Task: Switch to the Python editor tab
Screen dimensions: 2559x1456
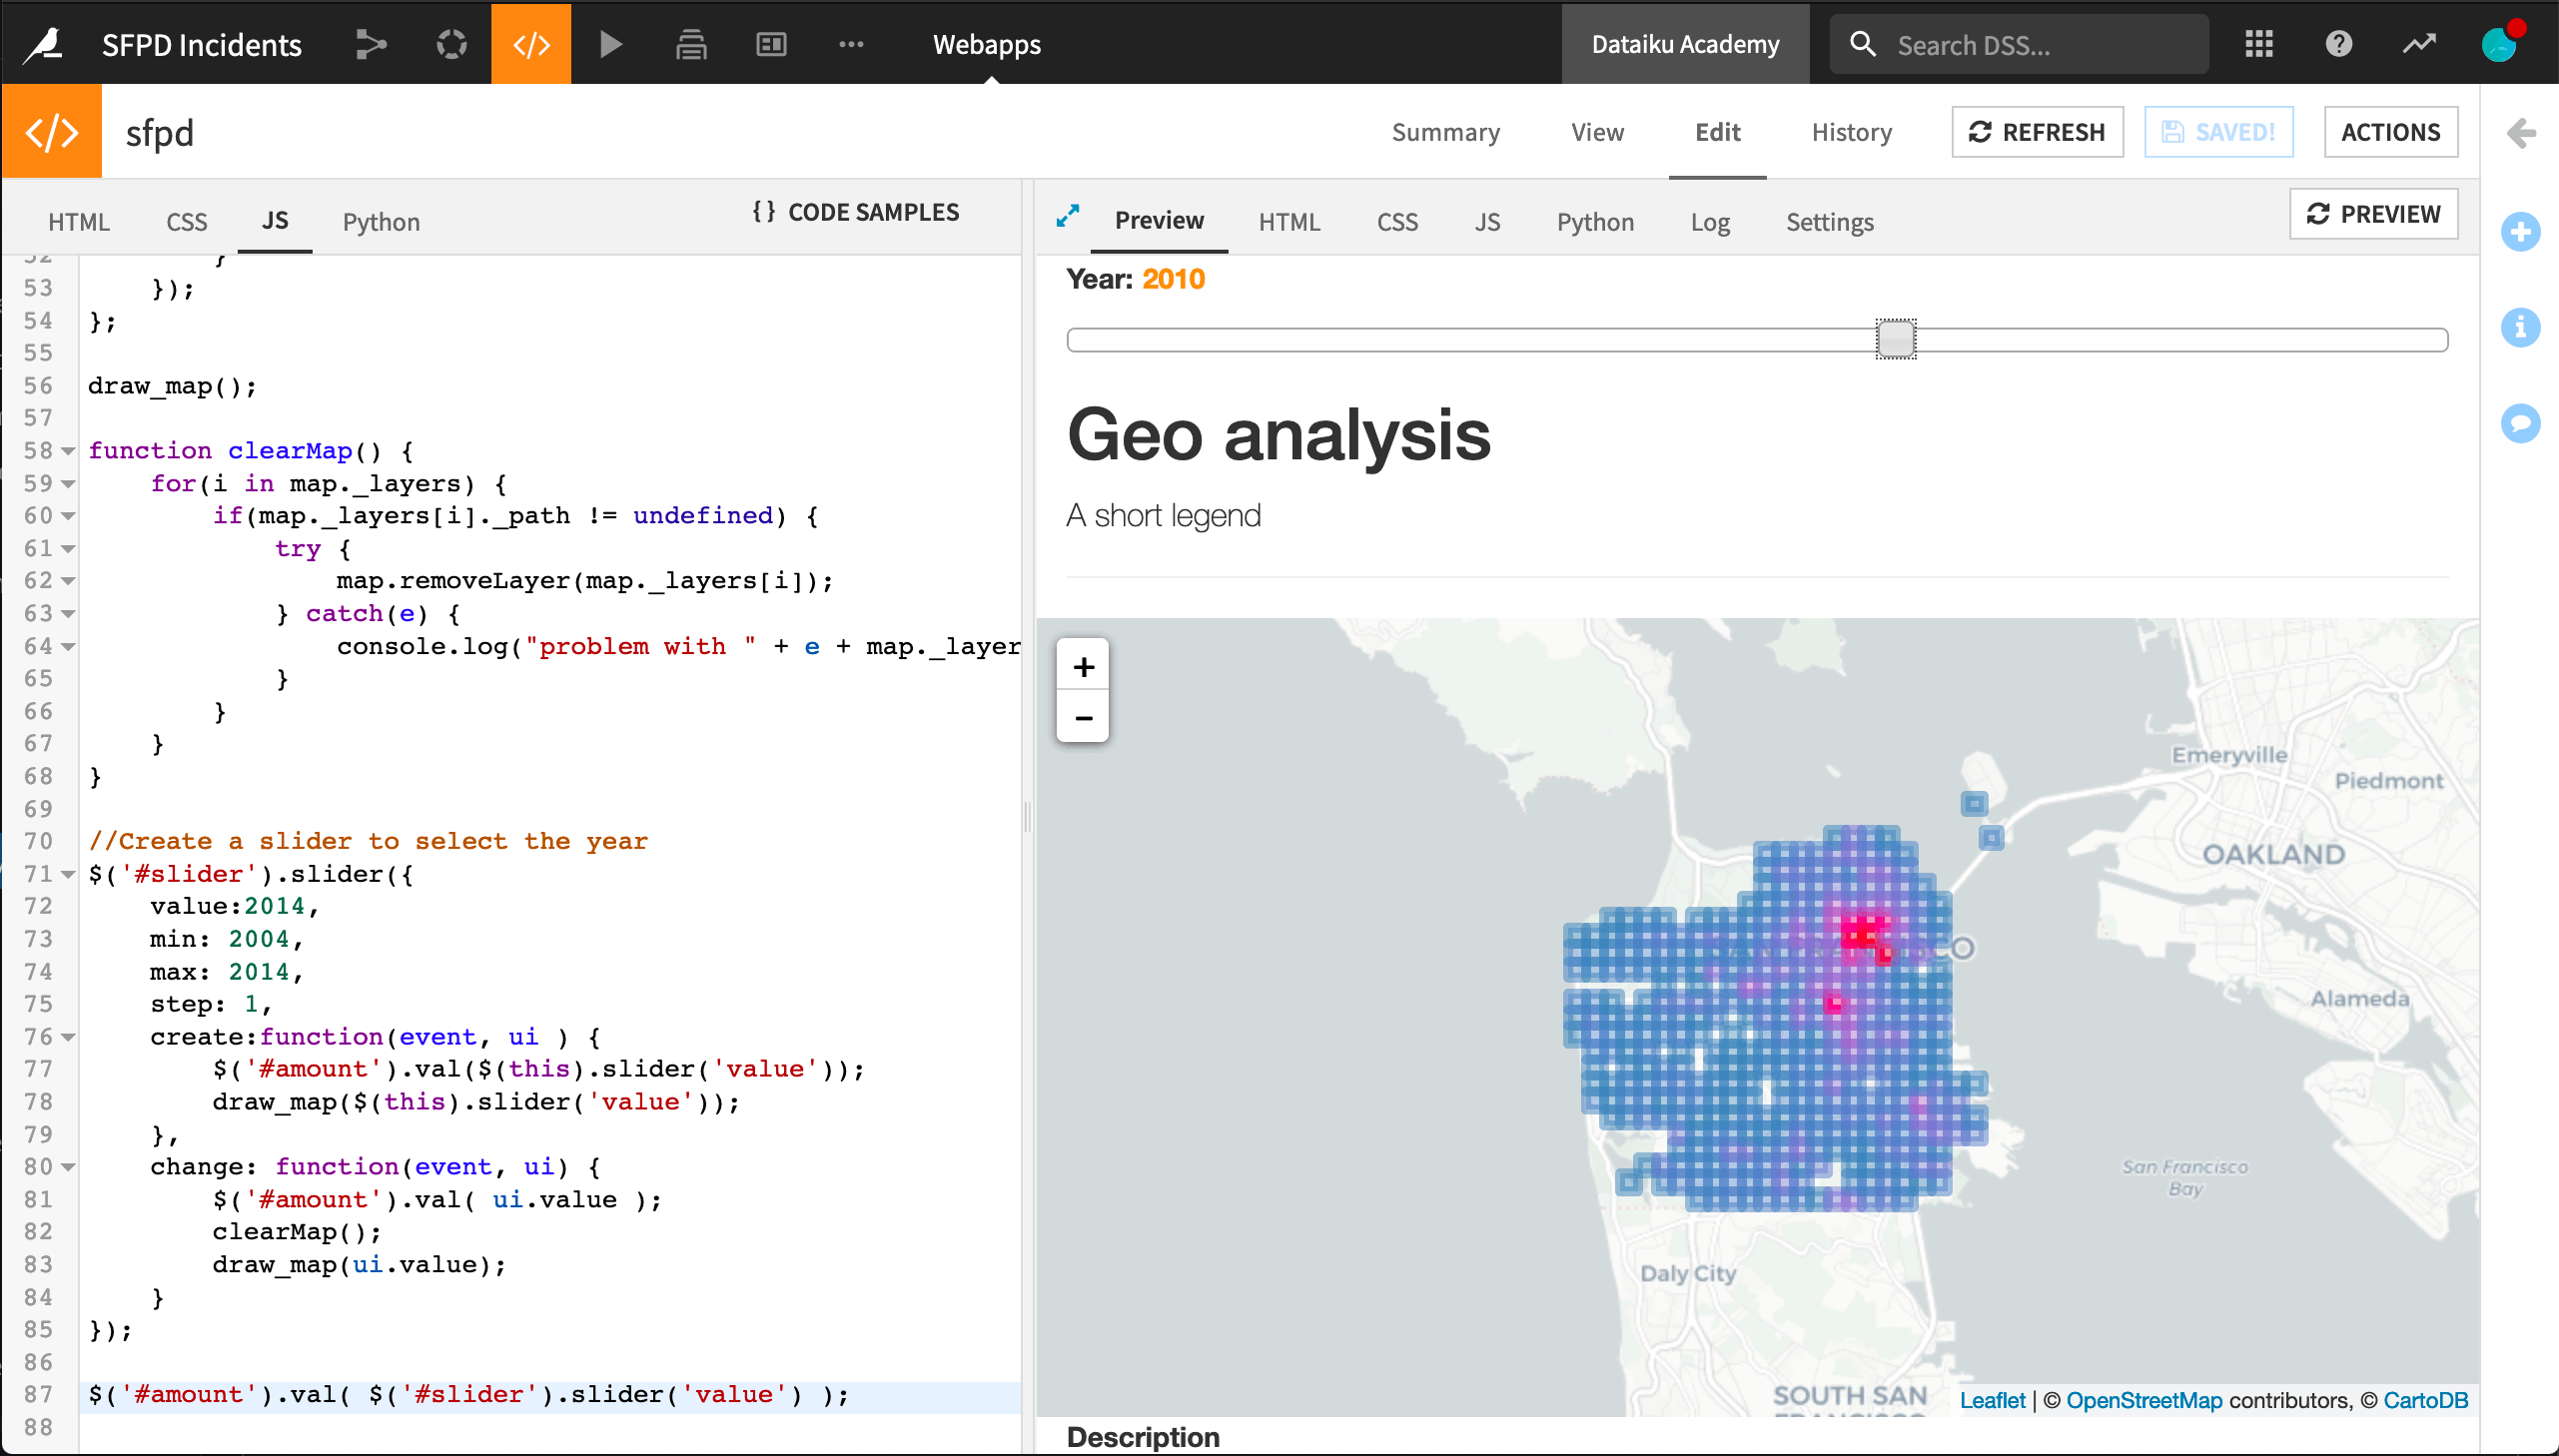Action: [x=381, y=222]
